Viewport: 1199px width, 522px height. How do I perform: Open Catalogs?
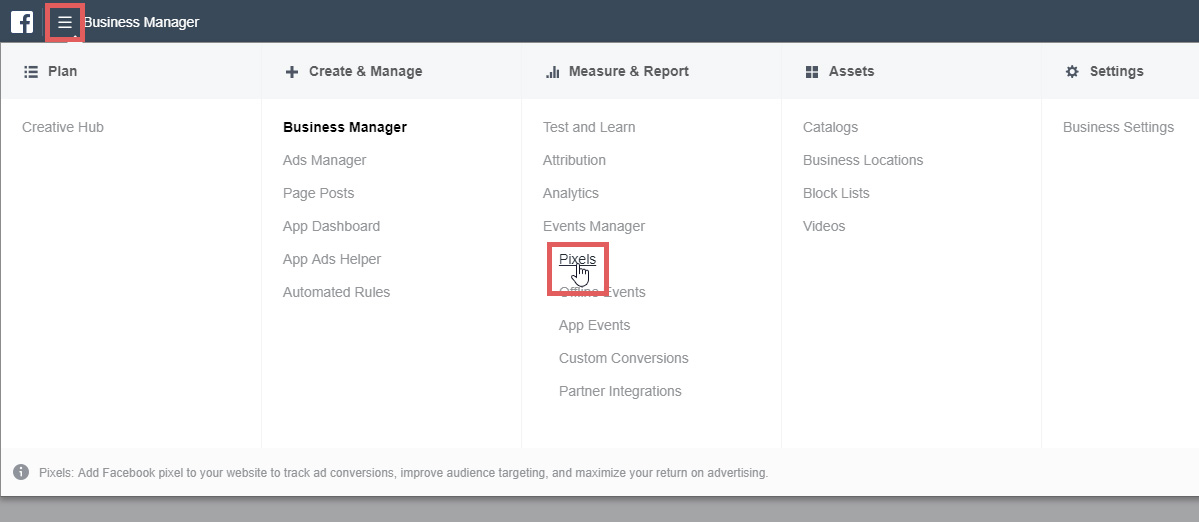click(830, 128)
